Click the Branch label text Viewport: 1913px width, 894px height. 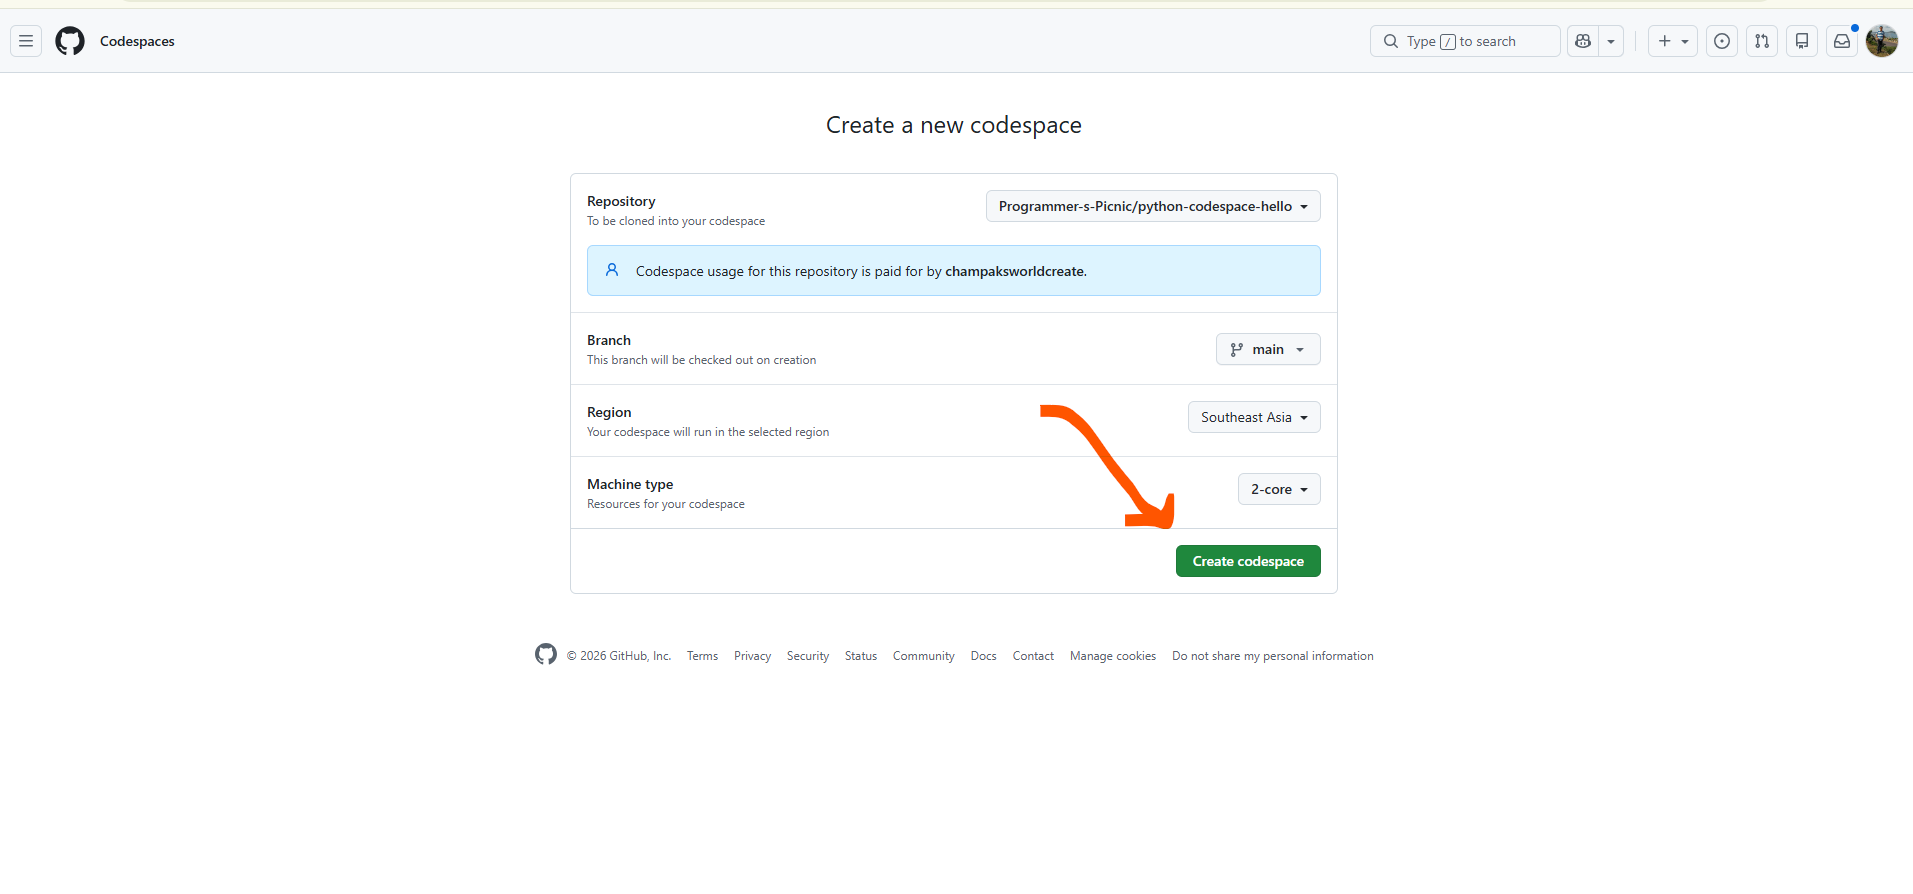[x=609, y=340]
